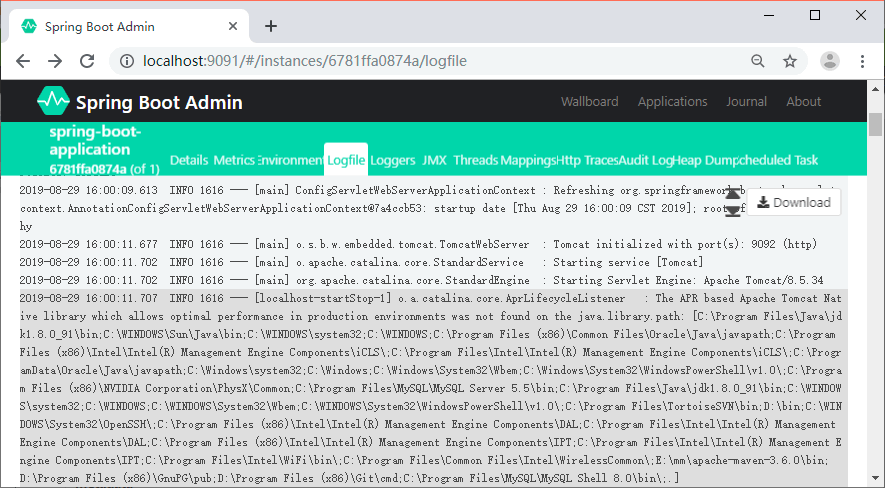Switch to the Audit Log tab
Screen dimensions: 885x488
pos(645,160)
